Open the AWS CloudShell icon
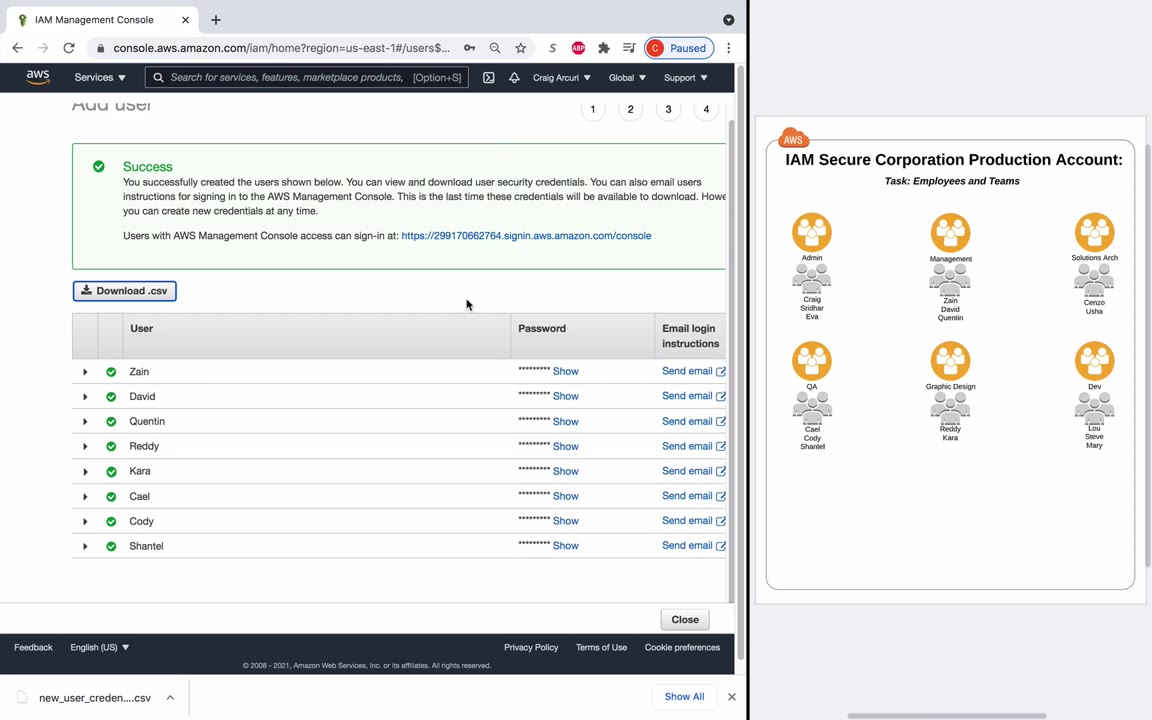1152x720 pixels. tap(489, 78)
